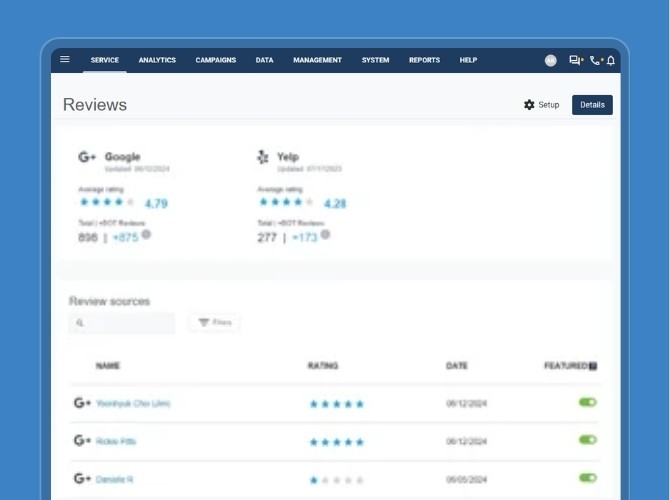The width and height of the screenshot is (670, 500).
Task: Click the Setup gear icon
Action: pos(529,105)
